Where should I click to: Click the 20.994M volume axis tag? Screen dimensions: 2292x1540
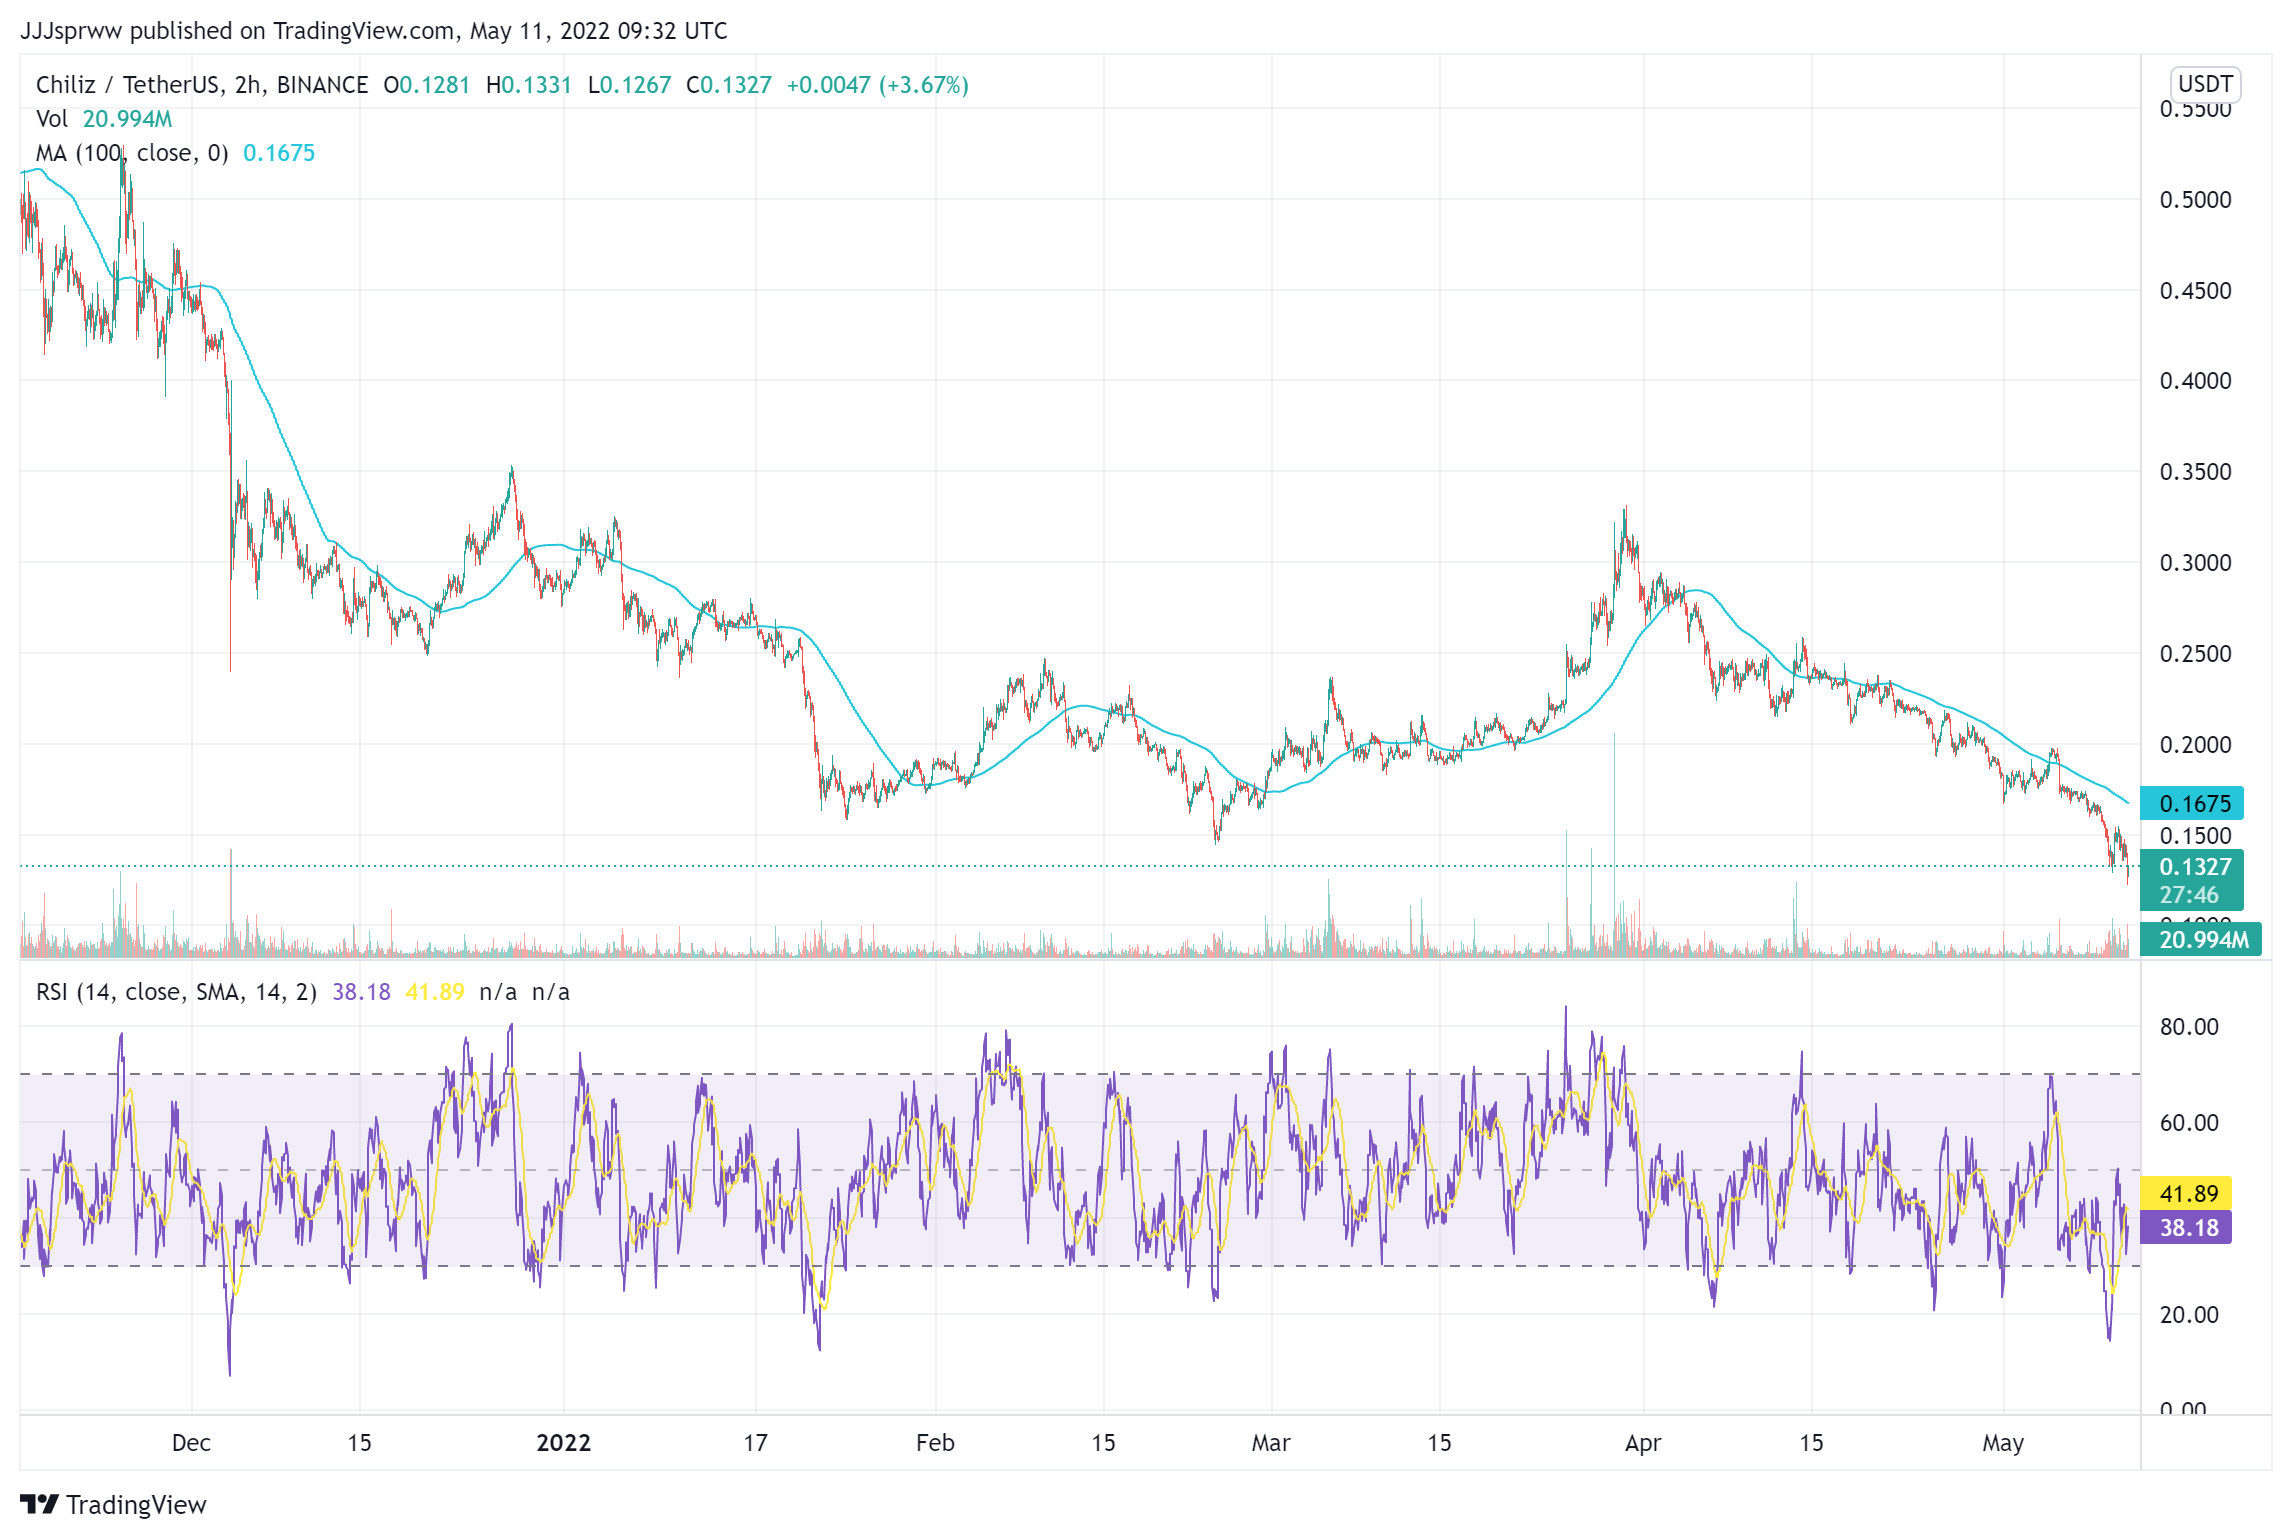coord(2200,939)
